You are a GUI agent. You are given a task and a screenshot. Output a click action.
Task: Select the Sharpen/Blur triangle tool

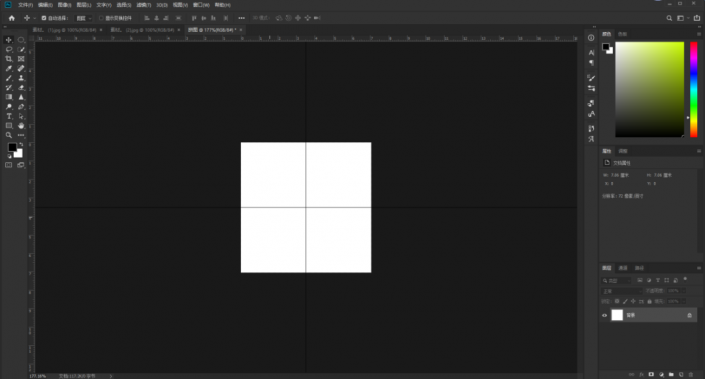pos(21,97)
